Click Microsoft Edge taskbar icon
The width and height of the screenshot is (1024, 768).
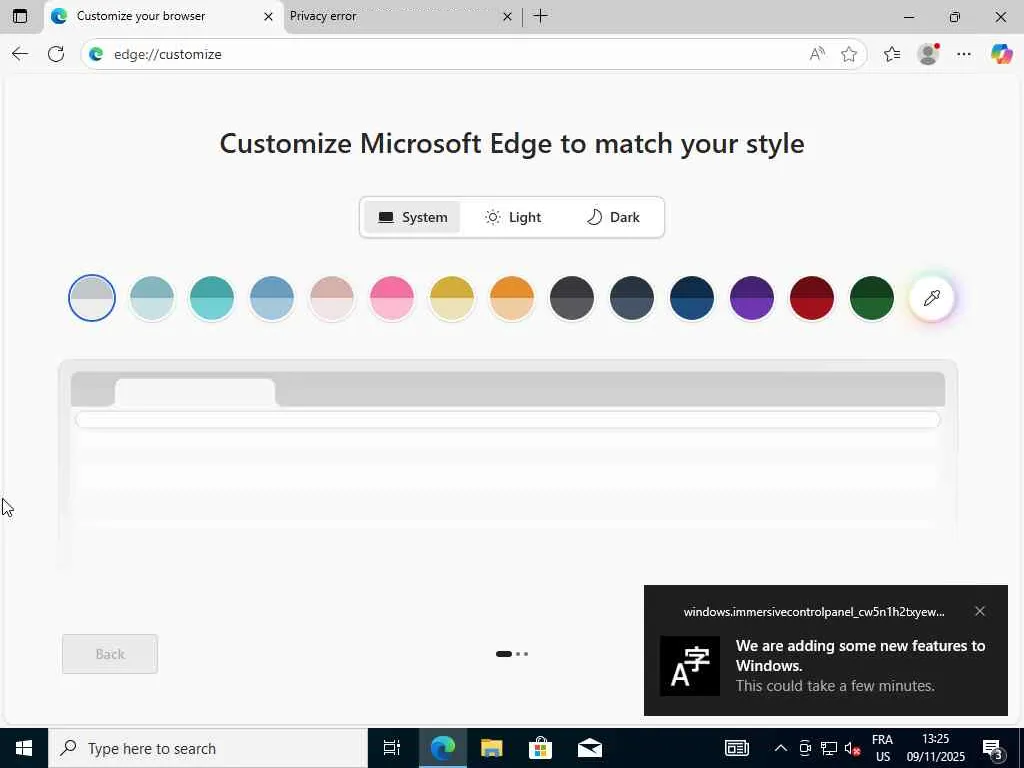point(442,748)
